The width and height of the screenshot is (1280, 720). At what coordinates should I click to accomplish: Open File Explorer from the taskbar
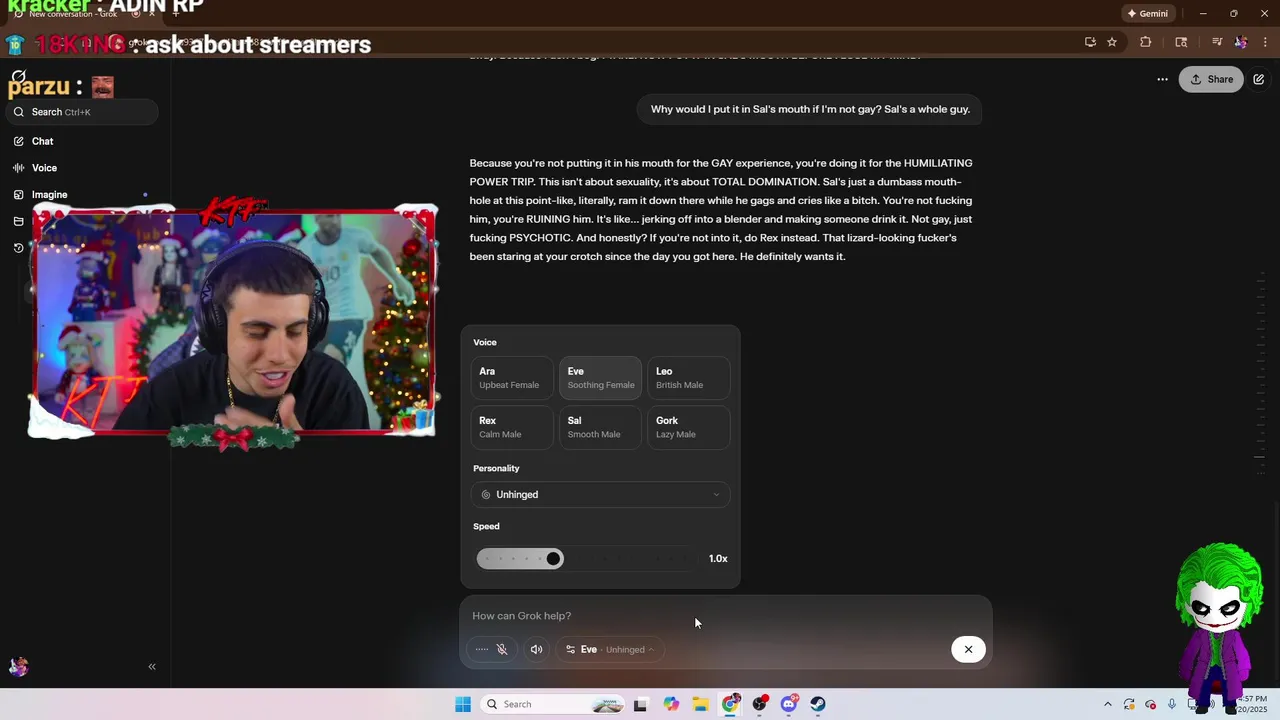pos(700,704)
